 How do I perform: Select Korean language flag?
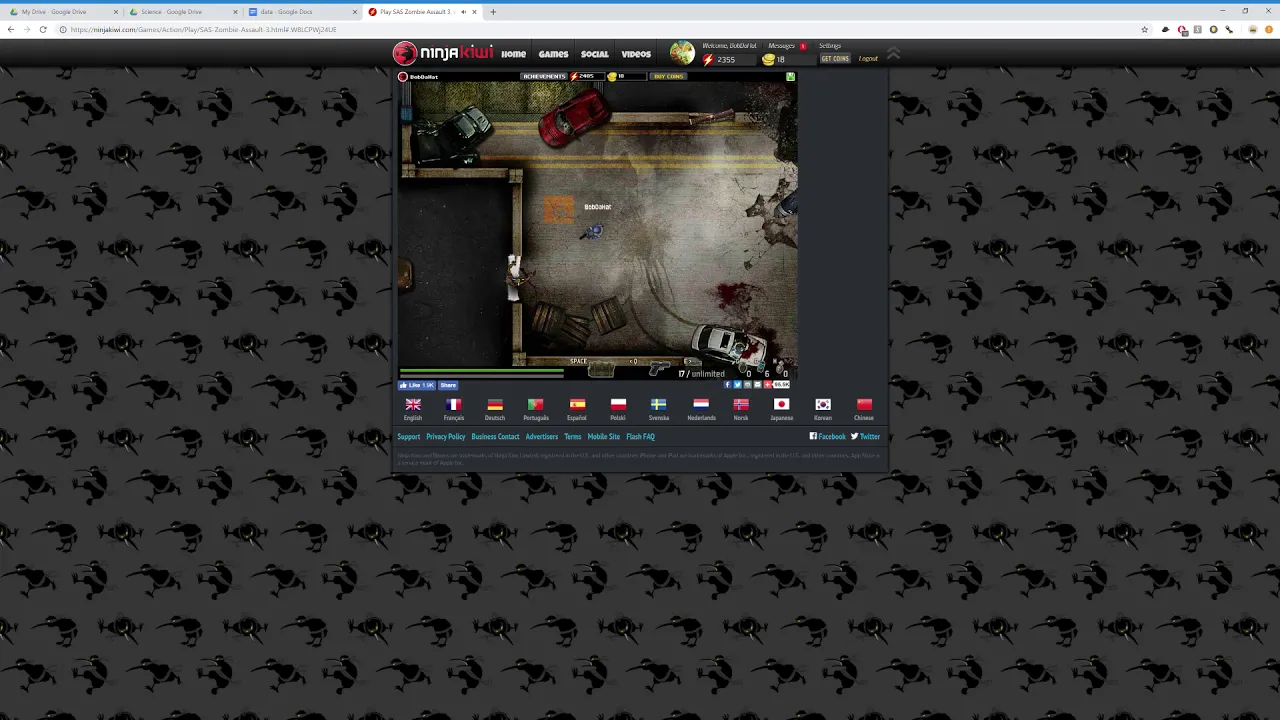[823, 404]
